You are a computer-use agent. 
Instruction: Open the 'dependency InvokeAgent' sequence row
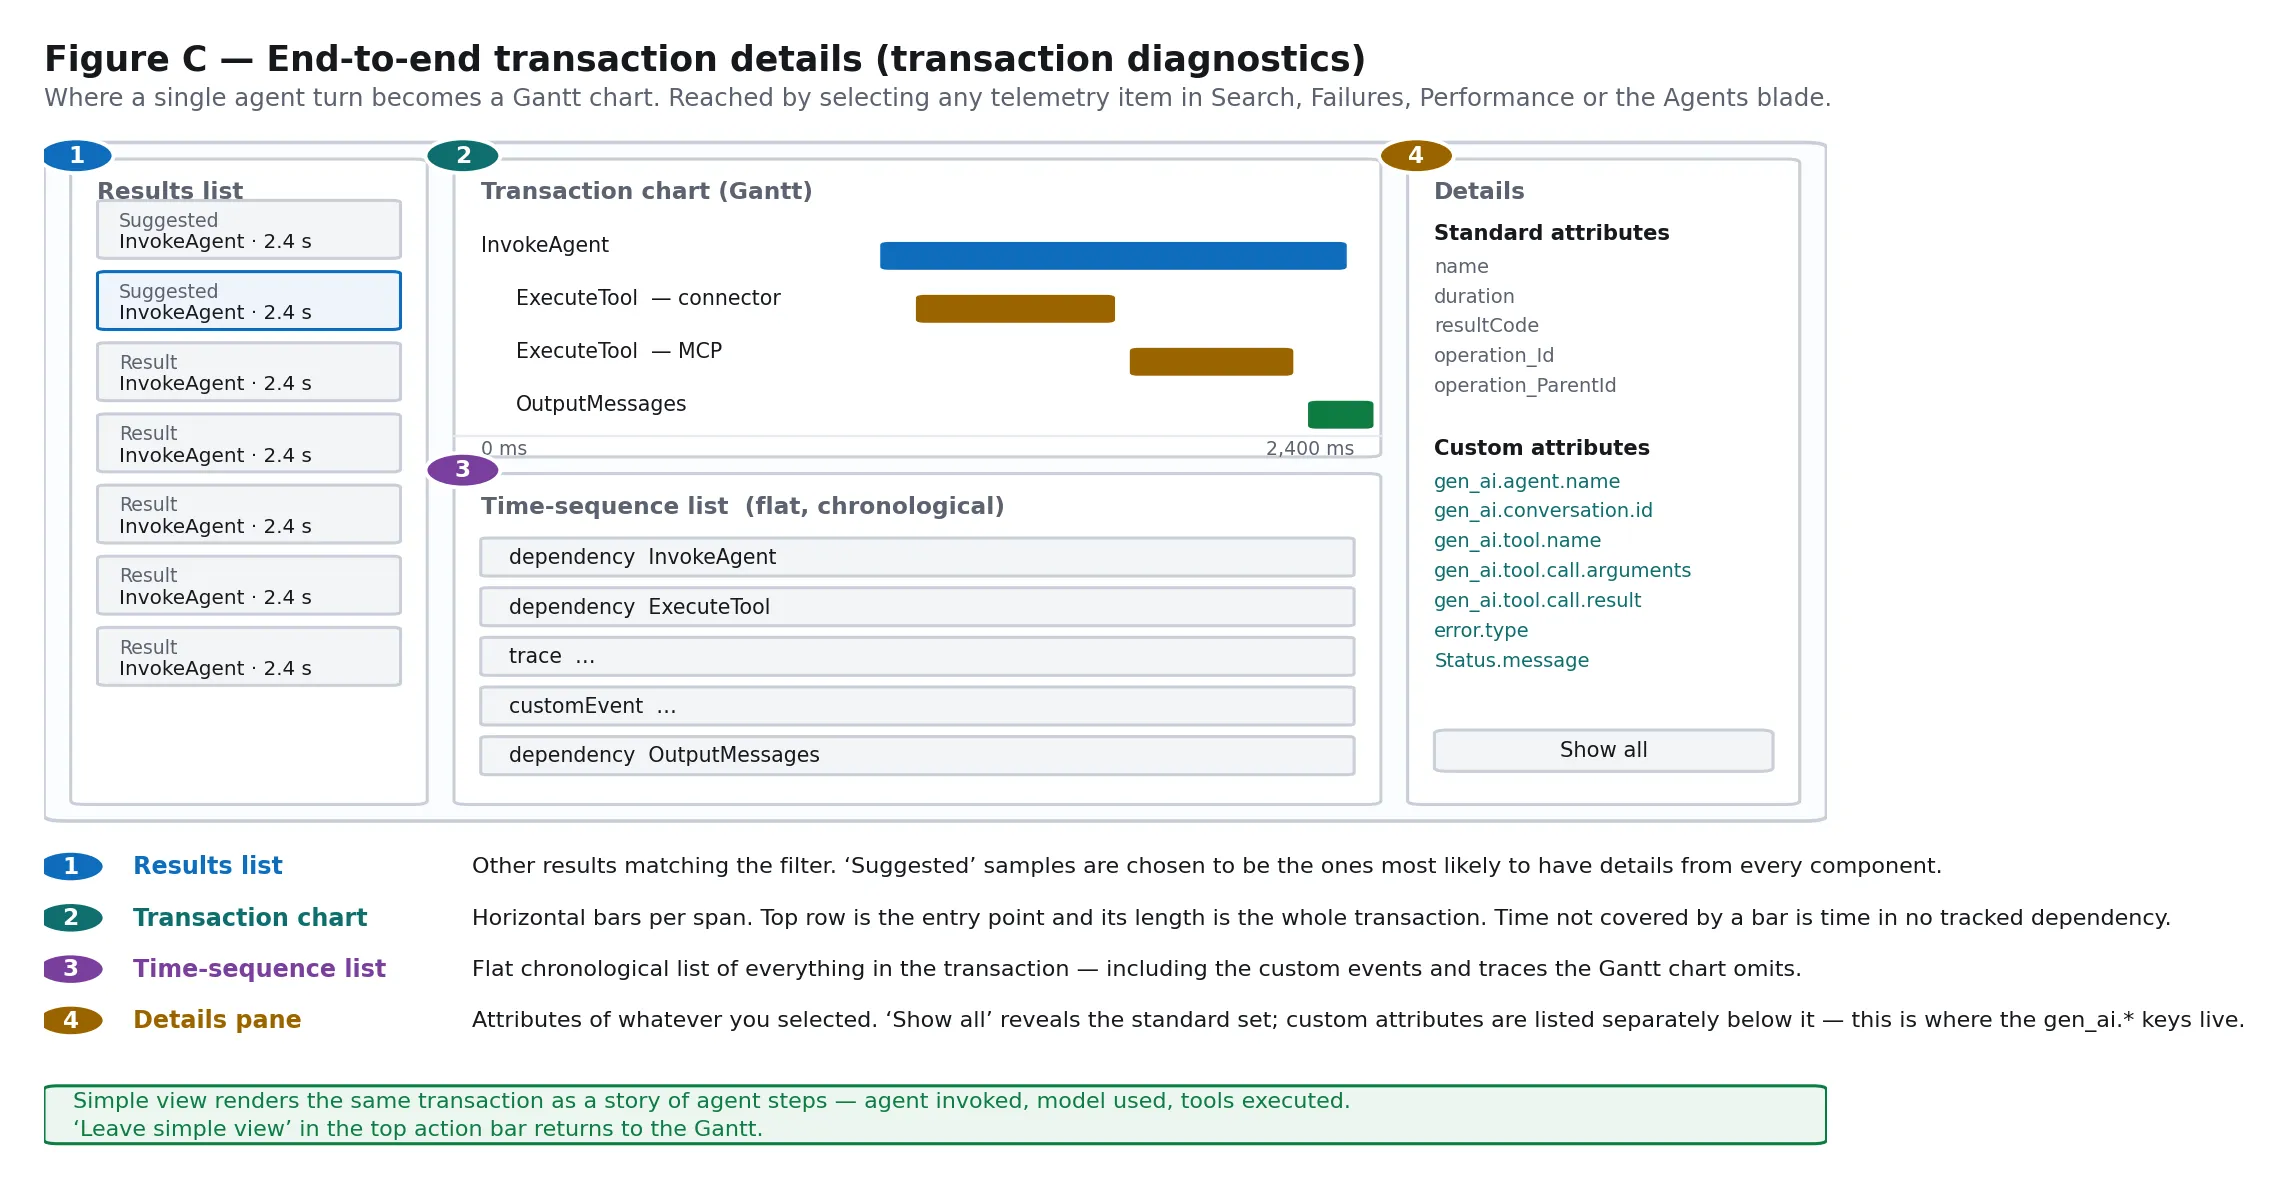[x=917, y=557]
